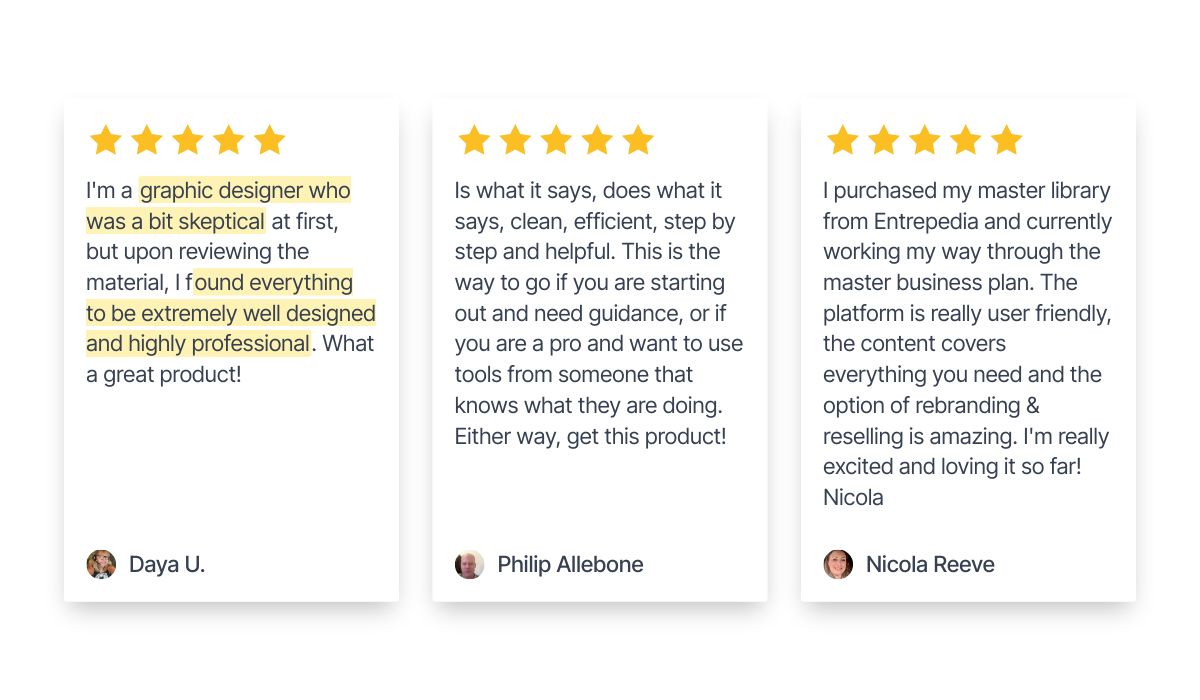Click the second star in Nicola Reeve's review

tap(883, 140)
